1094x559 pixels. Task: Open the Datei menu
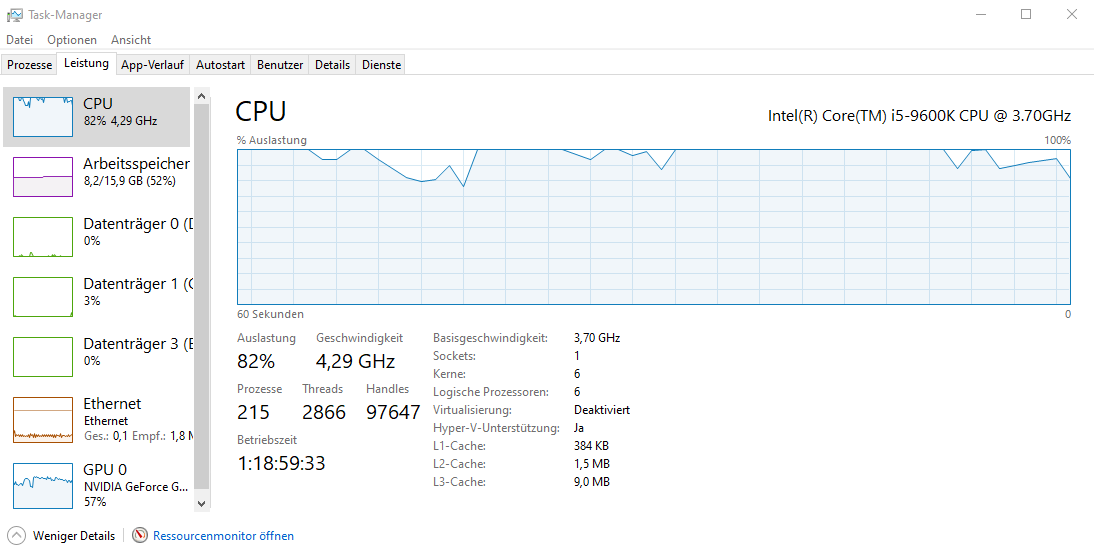tap(20, 40)
